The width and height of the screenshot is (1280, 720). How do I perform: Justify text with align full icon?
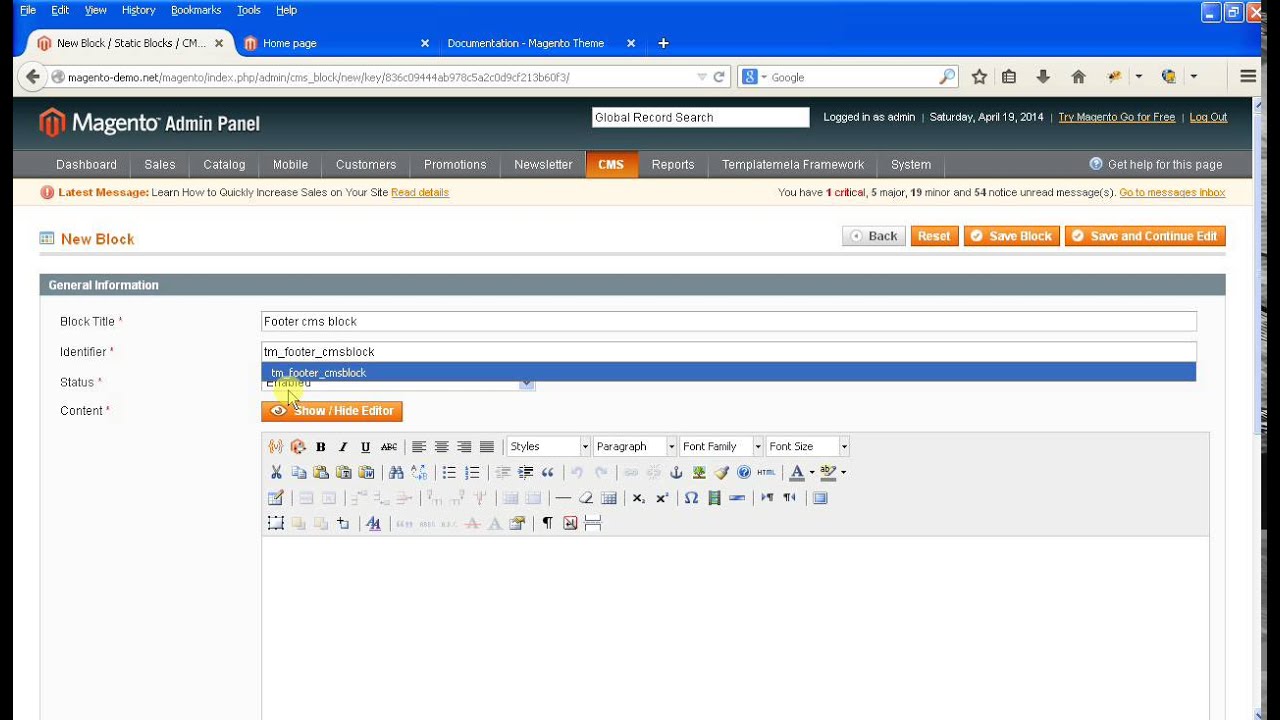(487, 447)
